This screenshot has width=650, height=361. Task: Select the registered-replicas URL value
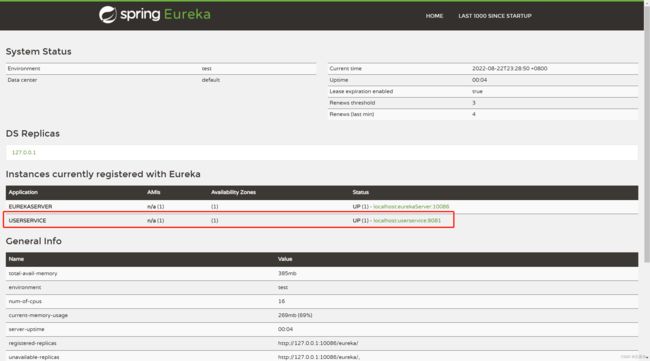point(318,343)
